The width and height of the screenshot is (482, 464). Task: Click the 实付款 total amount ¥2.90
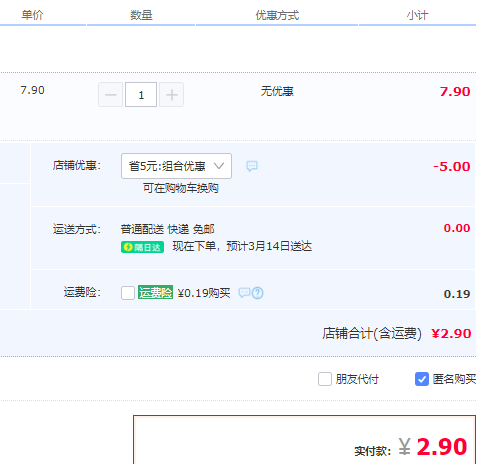pyautogui.click(x=433, y=447)
